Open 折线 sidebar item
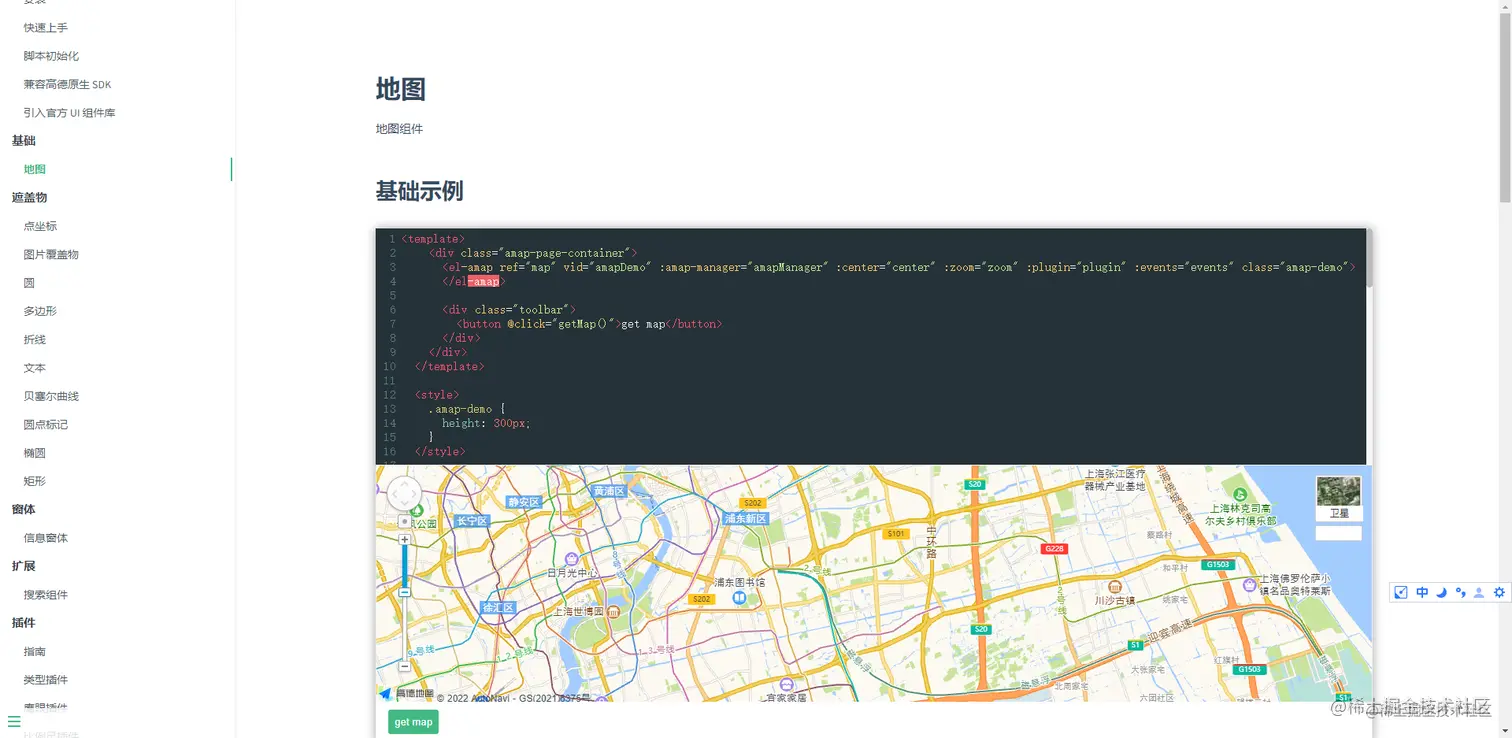Viewport: 1512px width, 738px height. click(35, 339)
